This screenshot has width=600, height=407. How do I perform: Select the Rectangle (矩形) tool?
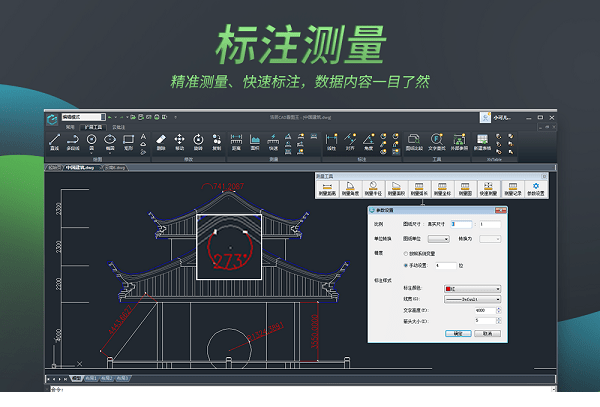[128, 142]
